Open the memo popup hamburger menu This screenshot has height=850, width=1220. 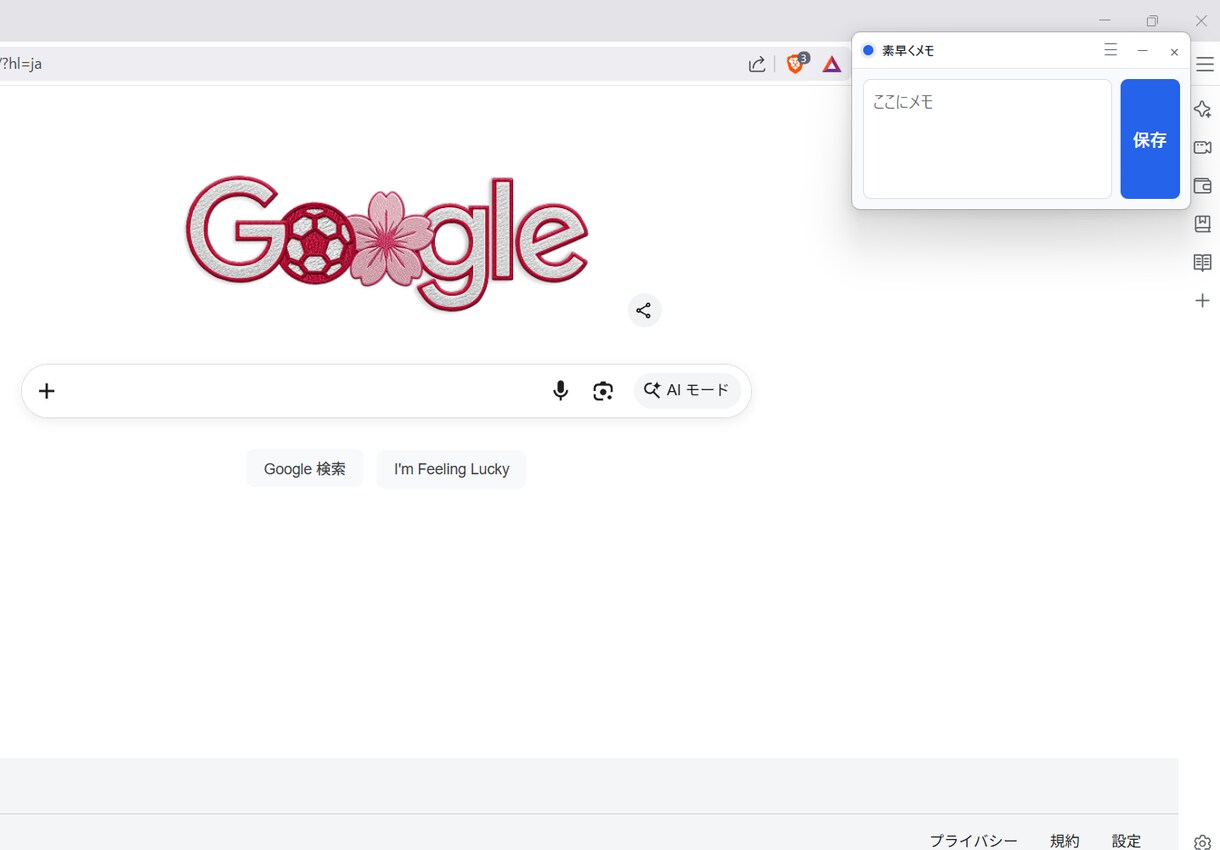pos(1111,50)
